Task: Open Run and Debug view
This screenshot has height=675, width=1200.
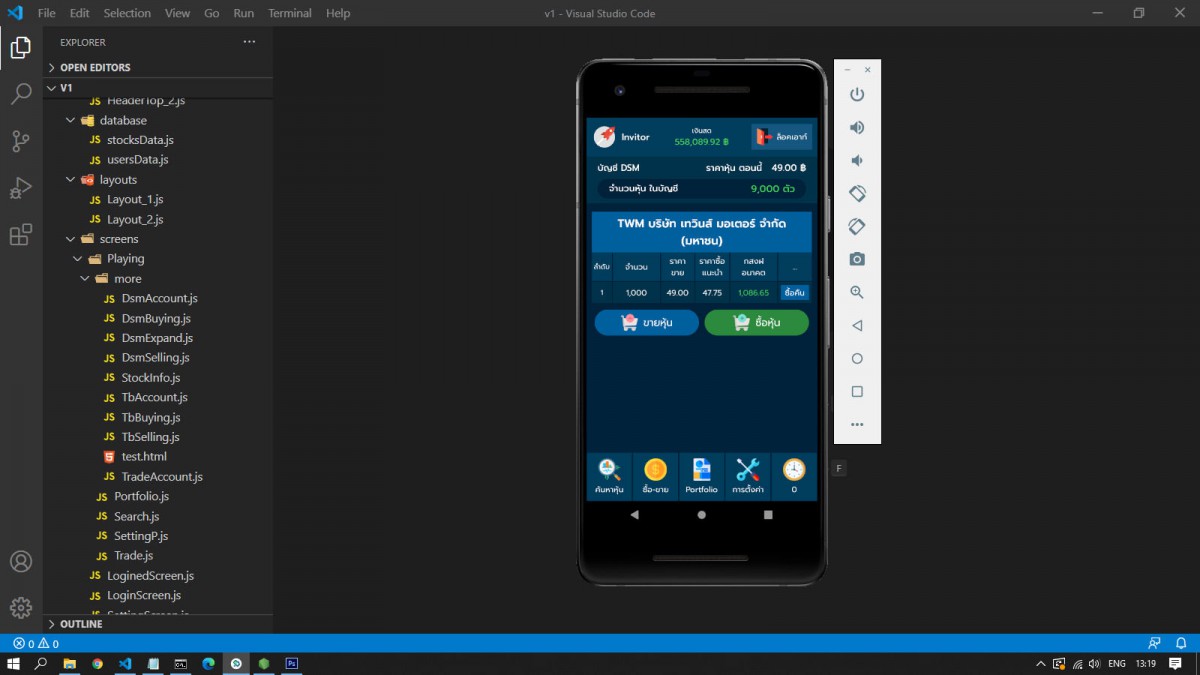Action: (21, 188)
